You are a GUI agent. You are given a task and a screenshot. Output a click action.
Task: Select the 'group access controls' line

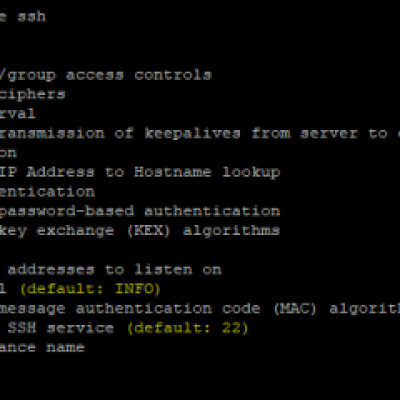(x=106, y=75)
